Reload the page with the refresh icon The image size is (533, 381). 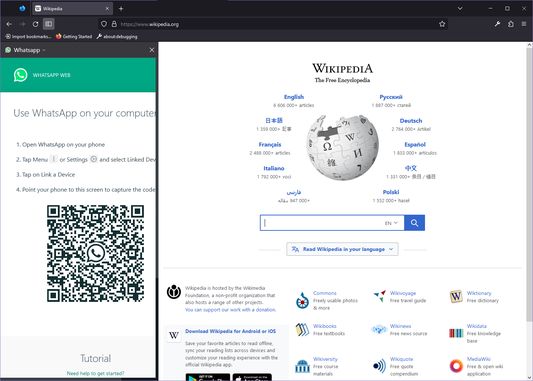[35, 24]
